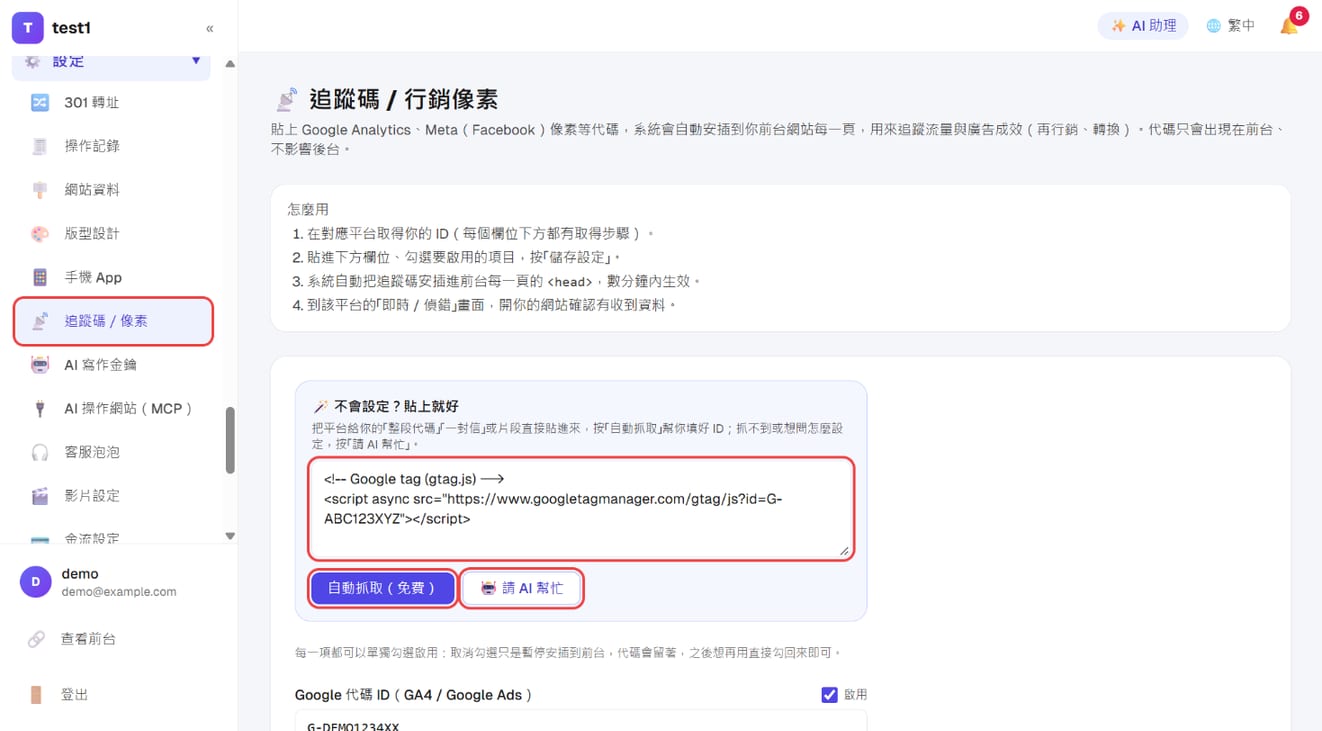Click the AI 操作網站 (MCP) plug icon
The height and width of the screenshot is (731, 1322).
click(x=40, y=408)
